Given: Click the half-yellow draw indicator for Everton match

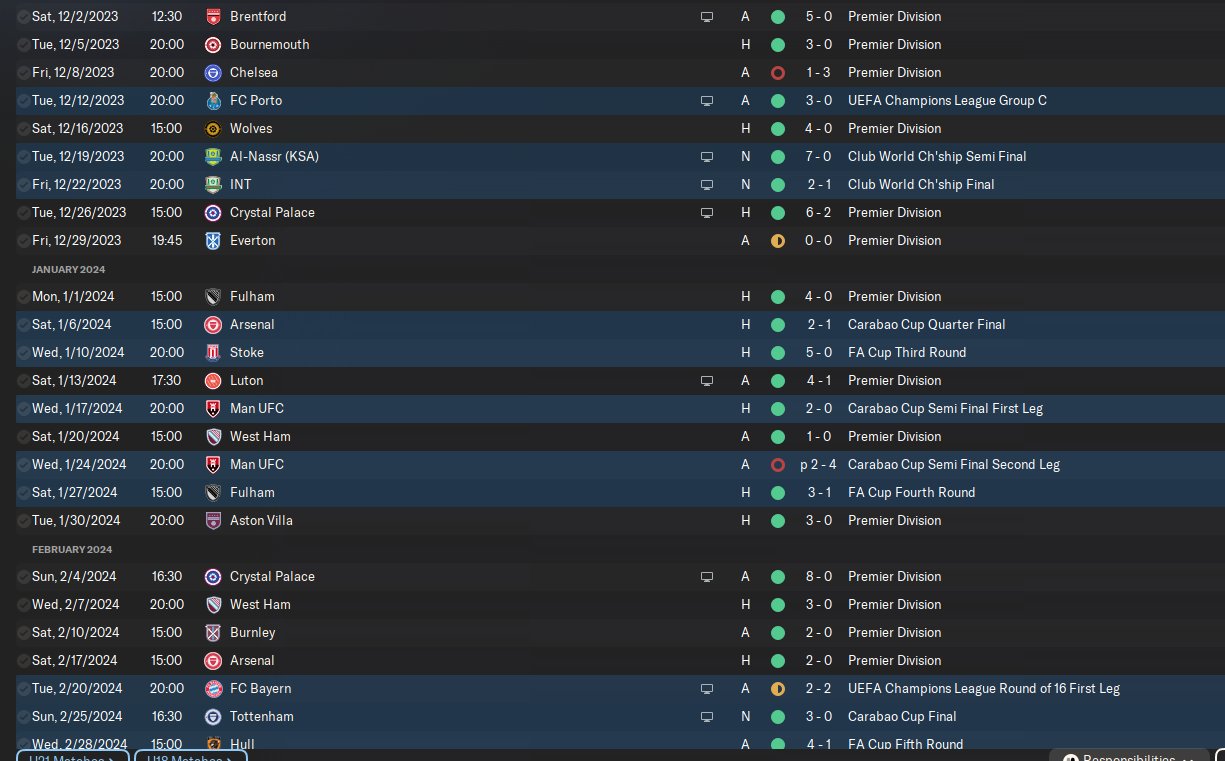Looking at the screenshot, I should [778, 241].
